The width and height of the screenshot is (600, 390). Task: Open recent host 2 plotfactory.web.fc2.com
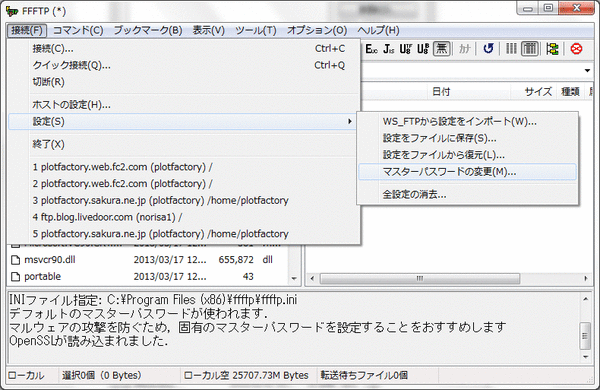[184, 184]
